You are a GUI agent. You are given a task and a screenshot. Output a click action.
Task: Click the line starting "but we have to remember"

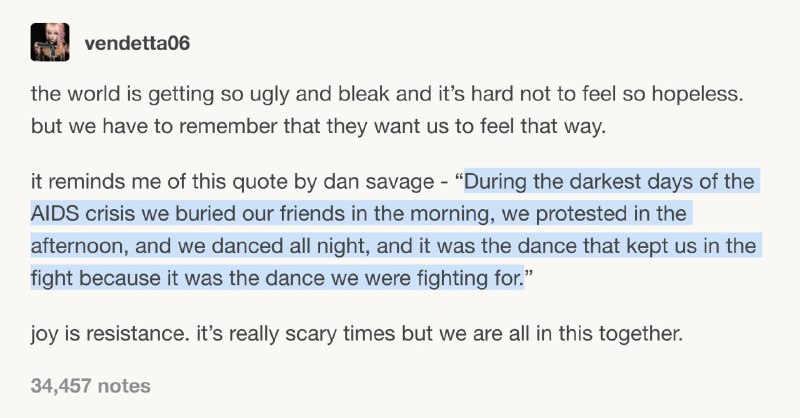point(318,126)
